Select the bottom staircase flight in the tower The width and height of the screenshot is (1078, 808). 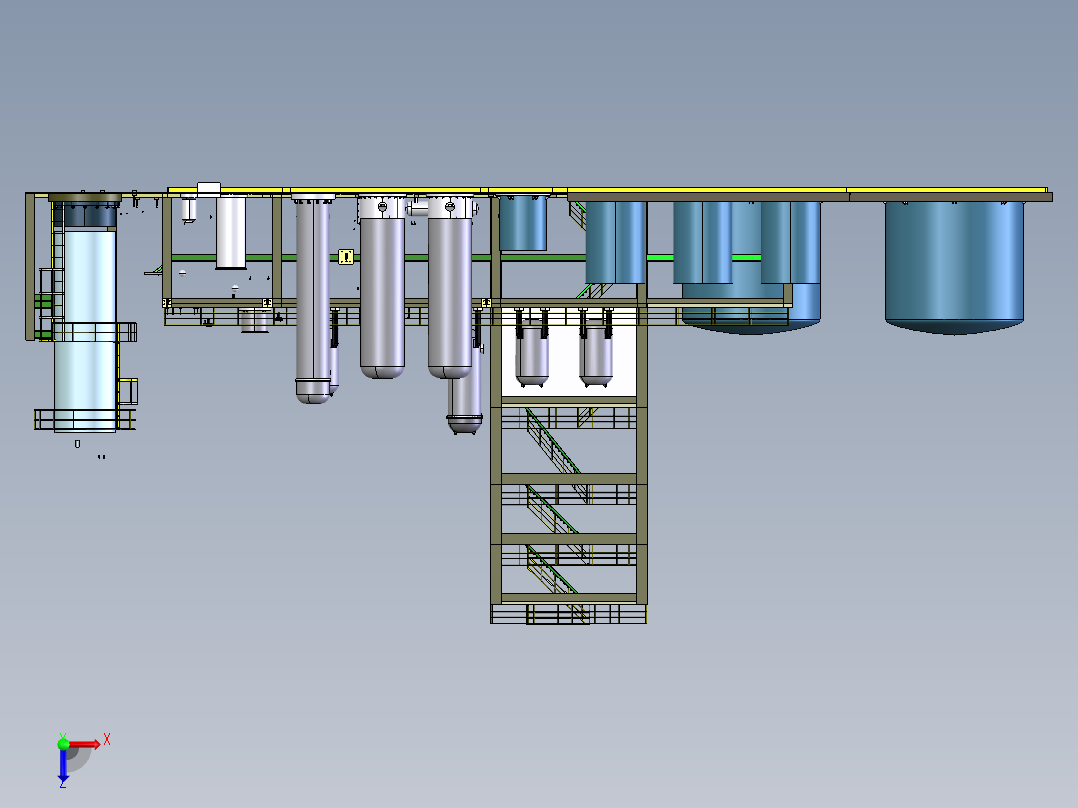(x=552, y=569)
